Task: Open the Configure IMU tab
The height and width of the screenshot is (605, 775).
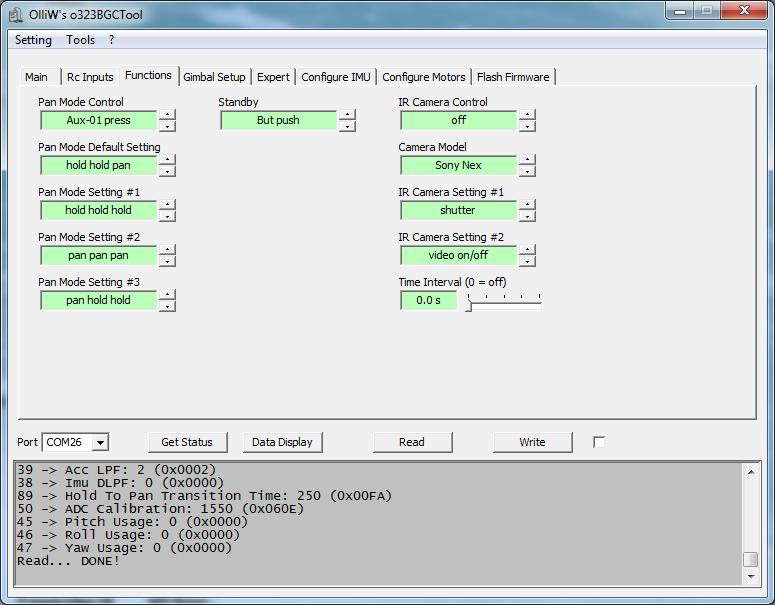Action: 335,77
